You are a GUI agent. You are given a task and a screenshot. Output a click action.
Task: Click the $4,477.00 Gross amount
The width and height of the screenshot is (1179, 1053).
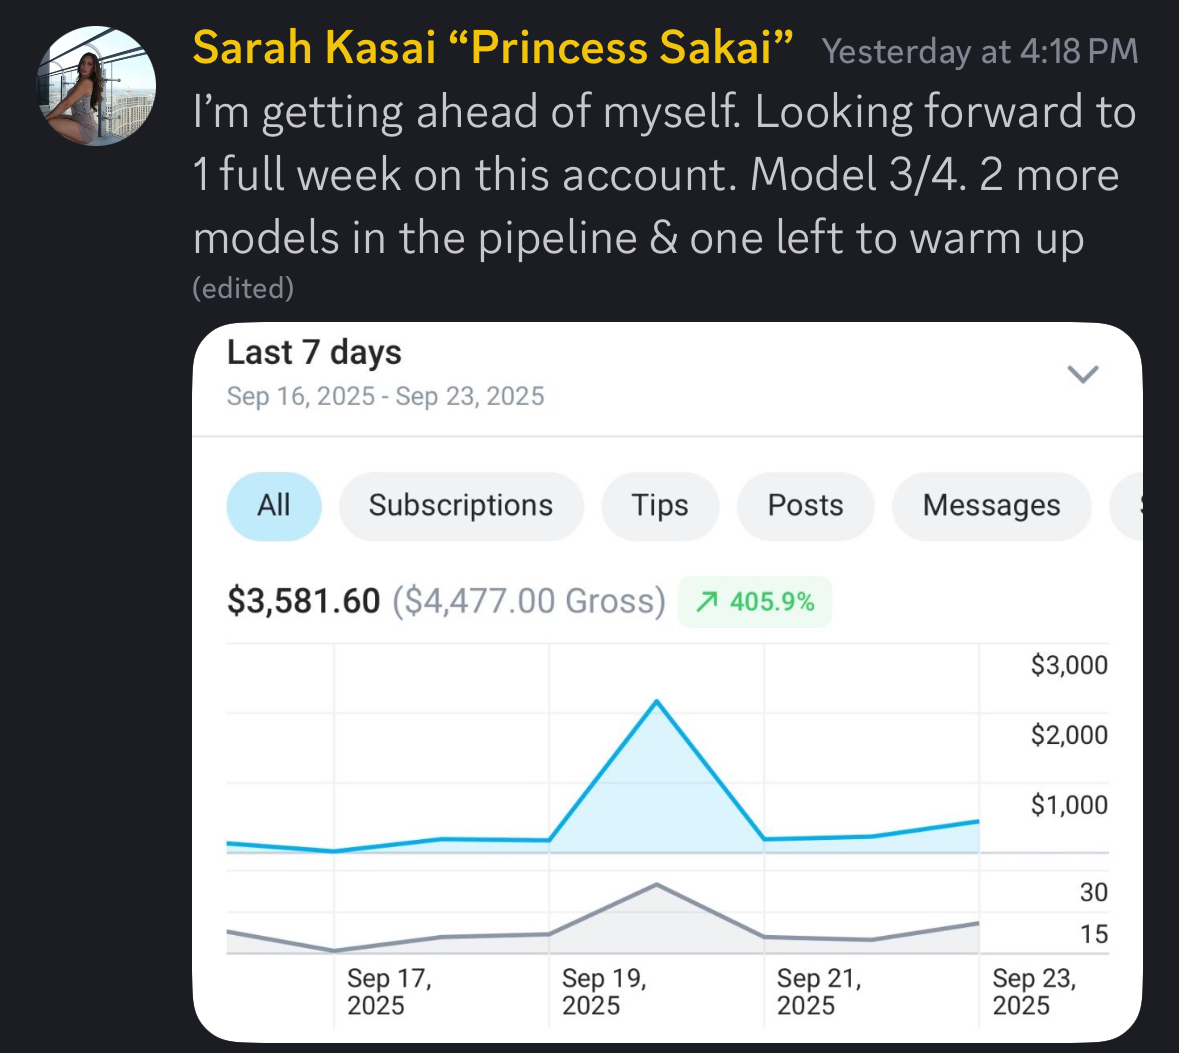point(528,601)
